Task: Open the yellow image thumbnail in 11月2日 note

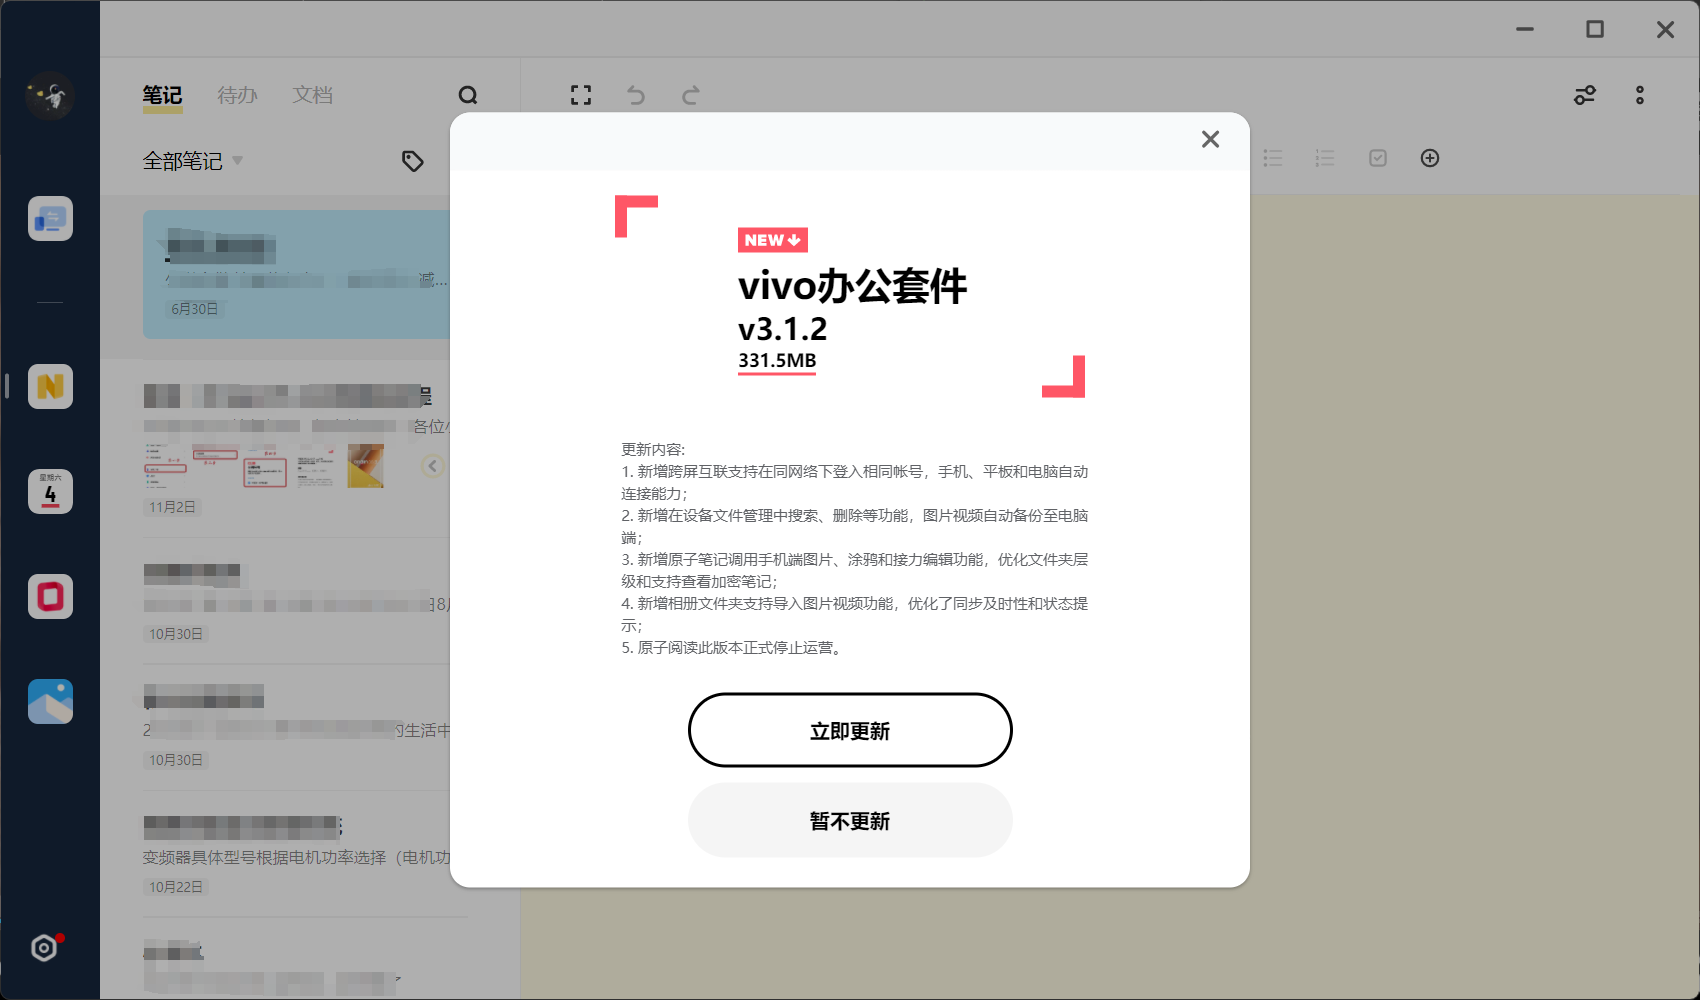Action: (366, 466)
